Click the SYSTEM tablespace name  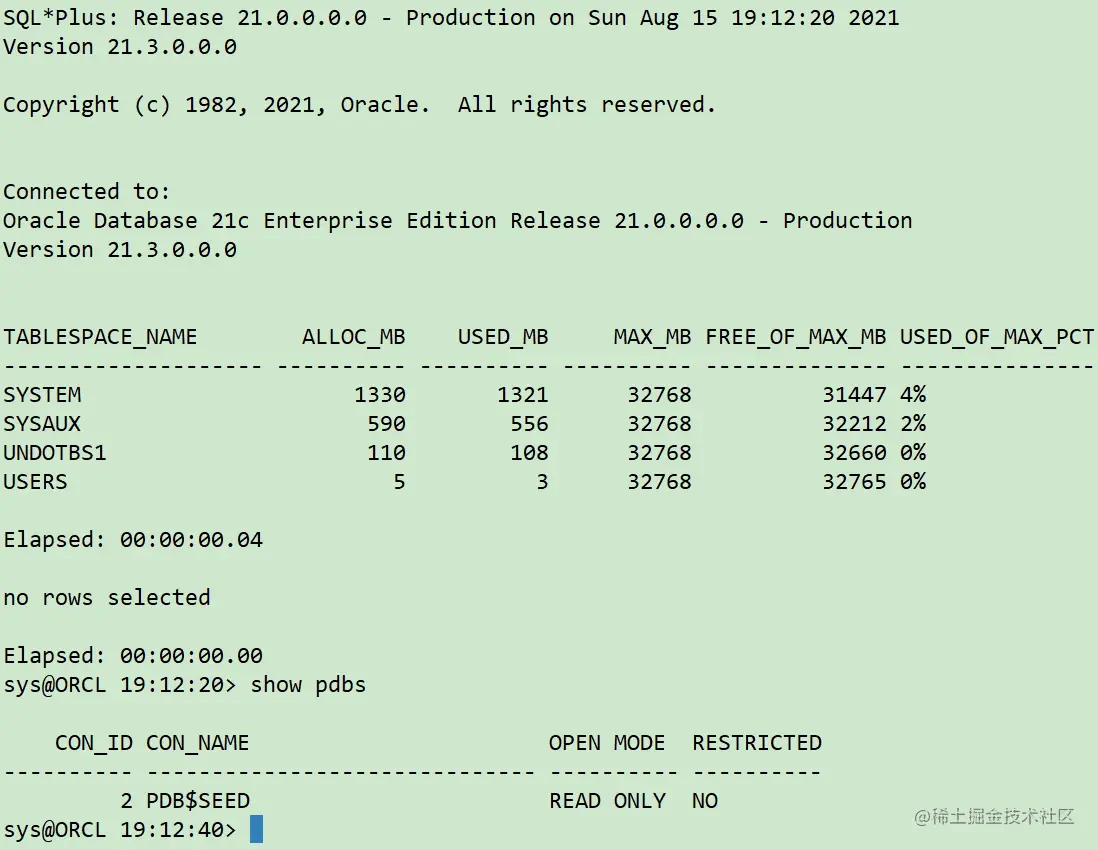(42, 395)
